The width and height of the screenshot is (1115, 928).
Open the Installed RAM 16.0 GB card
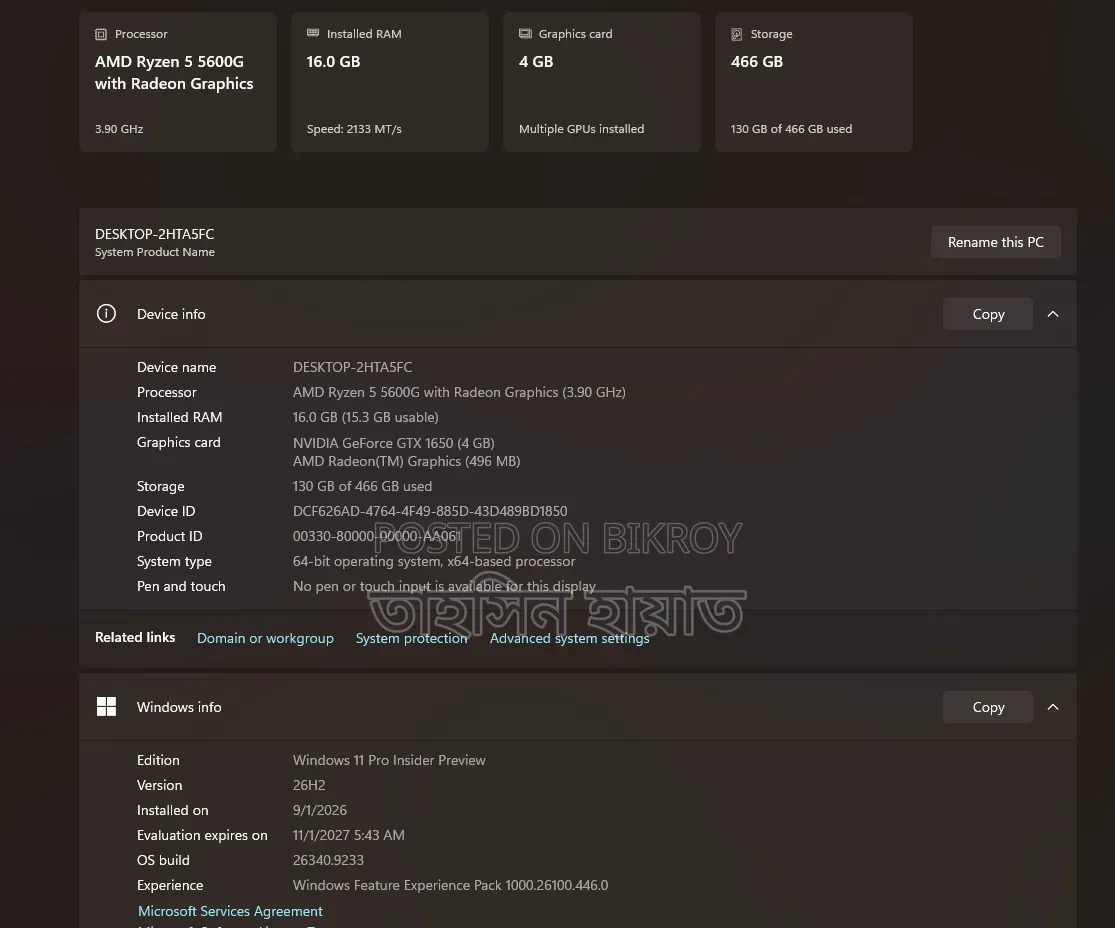[390, 82]
